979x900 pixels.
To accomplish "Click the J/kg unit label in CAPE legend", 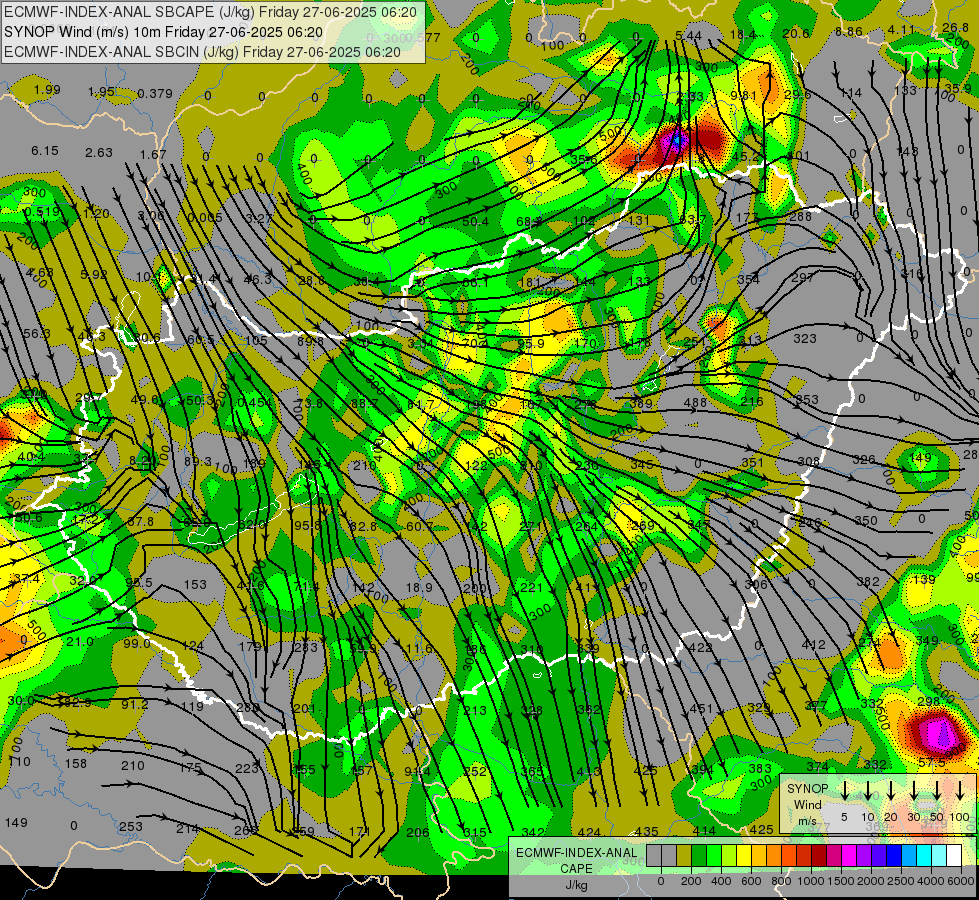I will click(576, 885).
